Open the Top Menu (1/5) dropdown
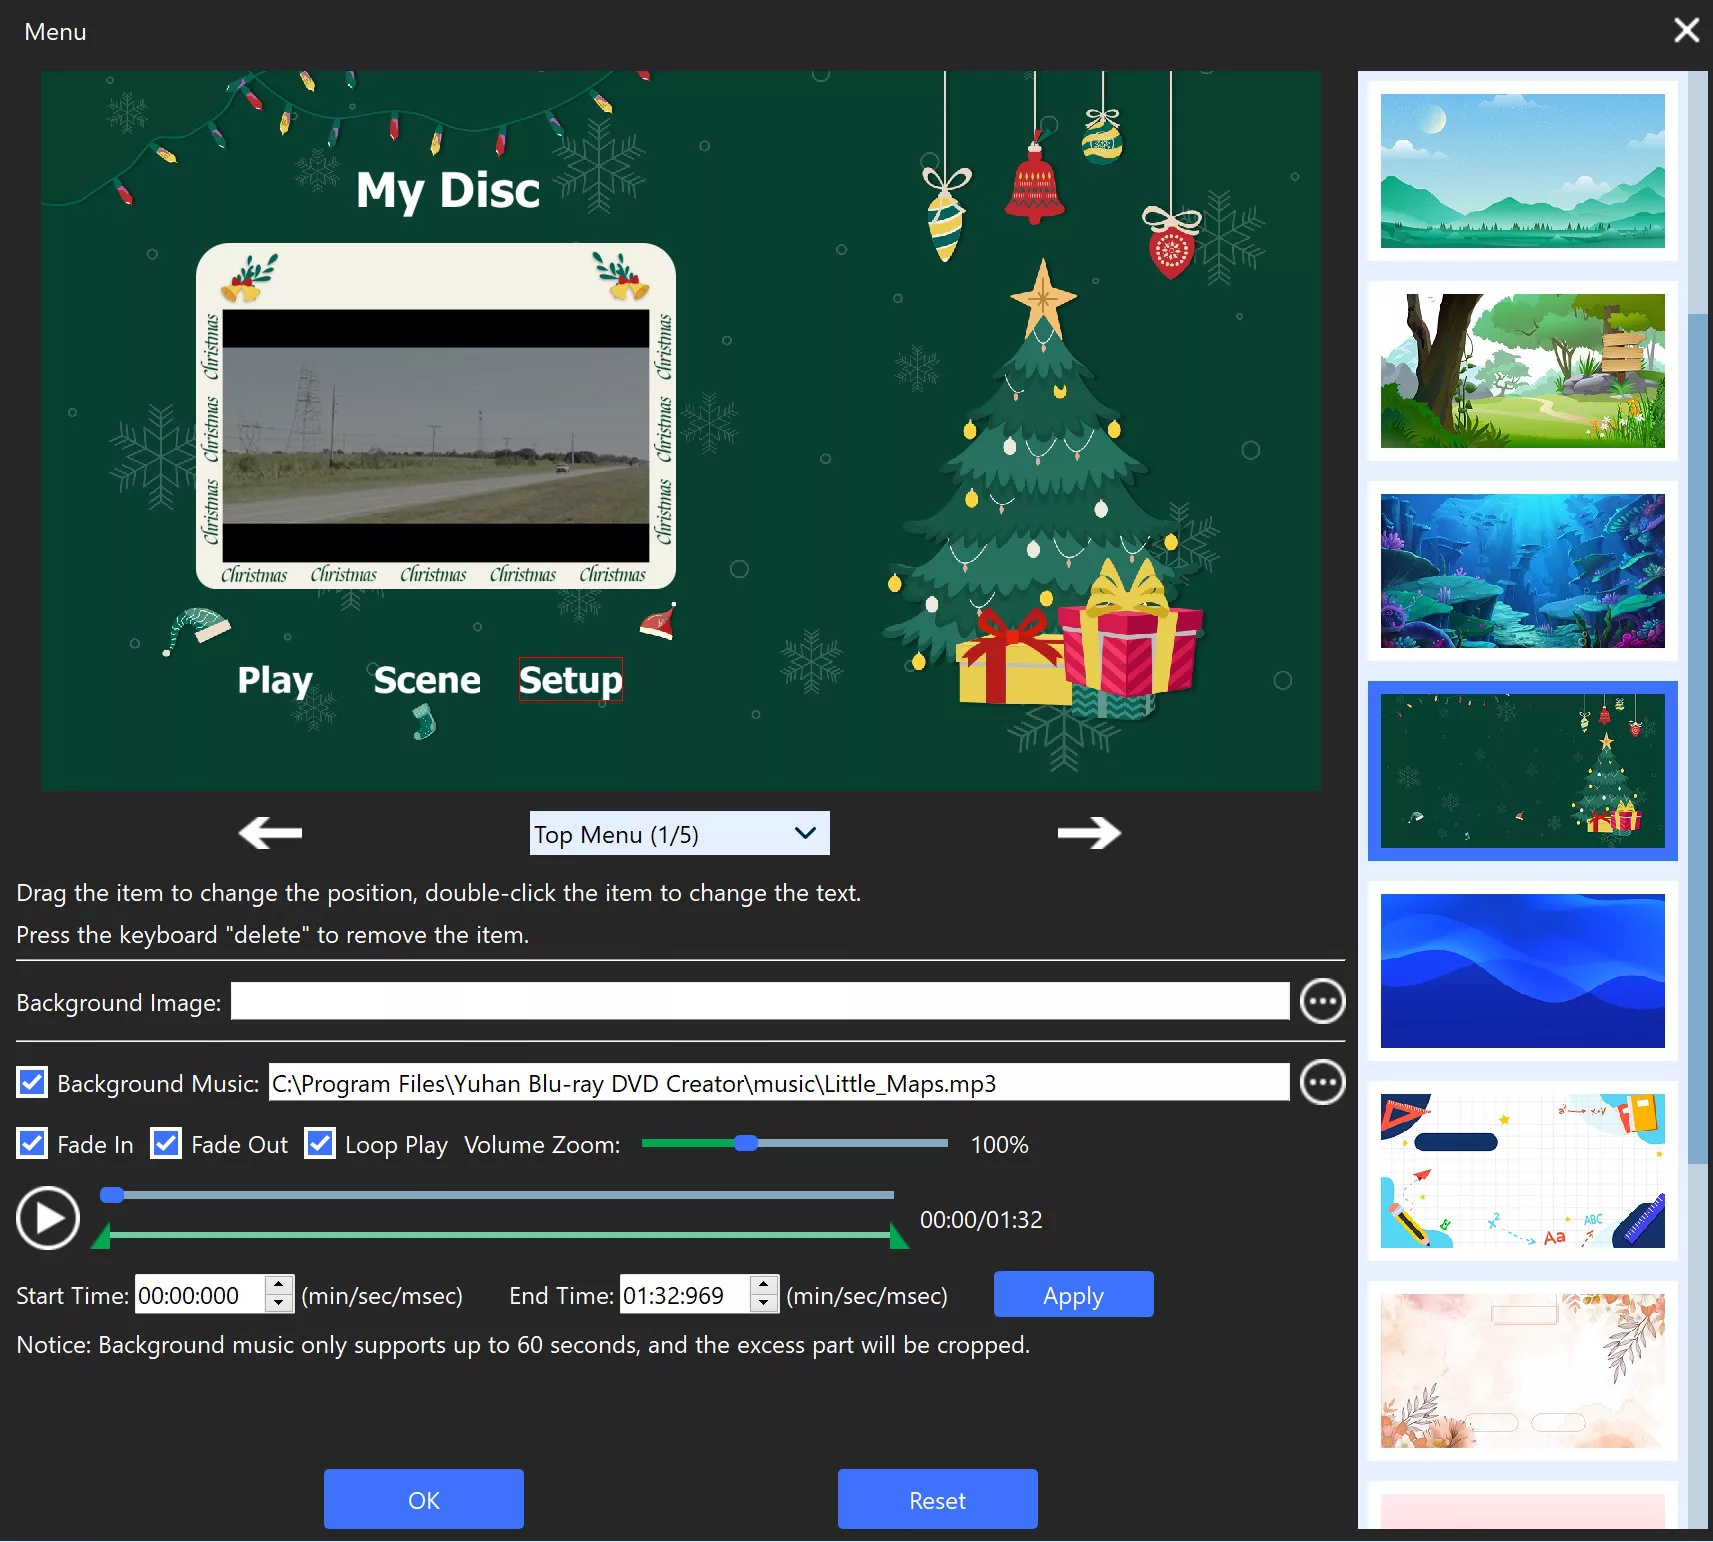The image size is (1713, 1542). point(679,833)
